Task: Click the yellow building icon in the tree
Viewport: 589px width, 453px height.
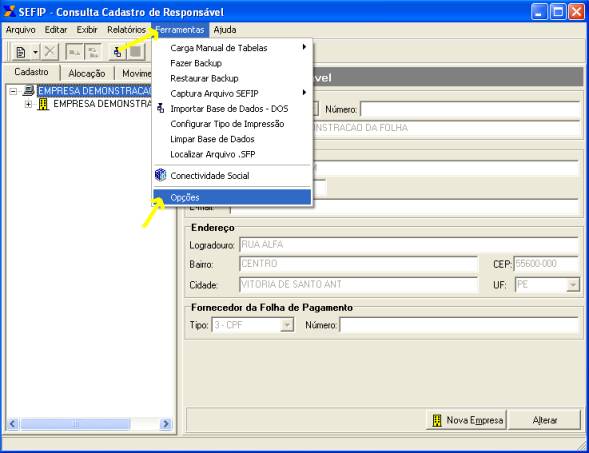Action: [x=43, y=104]
